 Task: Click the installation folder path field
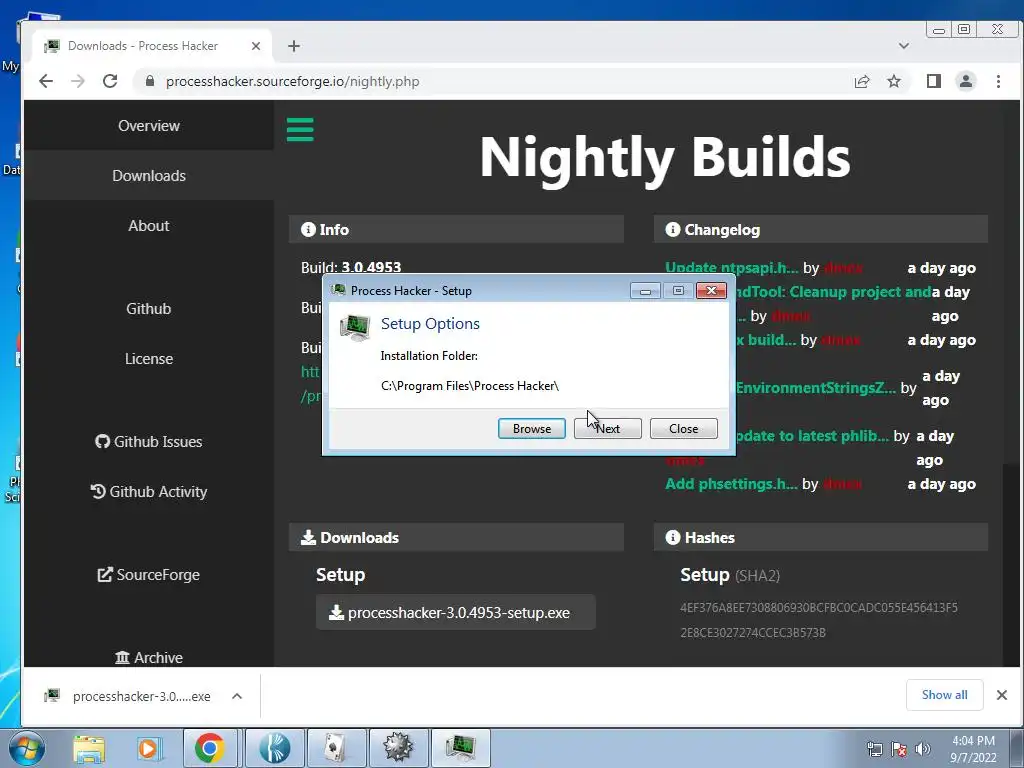[470, 386]
